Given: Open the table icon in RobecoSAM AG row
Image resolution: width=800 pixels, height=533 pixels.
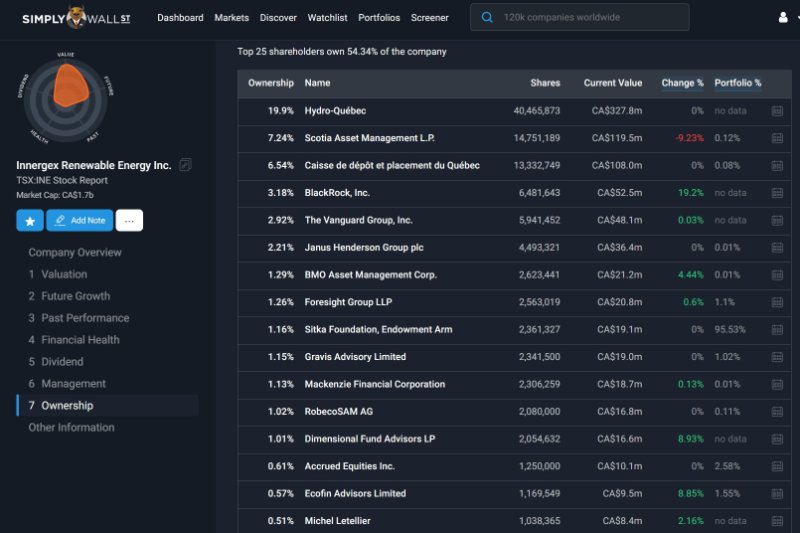Looking at the screenshot, I should pos(777,412).
